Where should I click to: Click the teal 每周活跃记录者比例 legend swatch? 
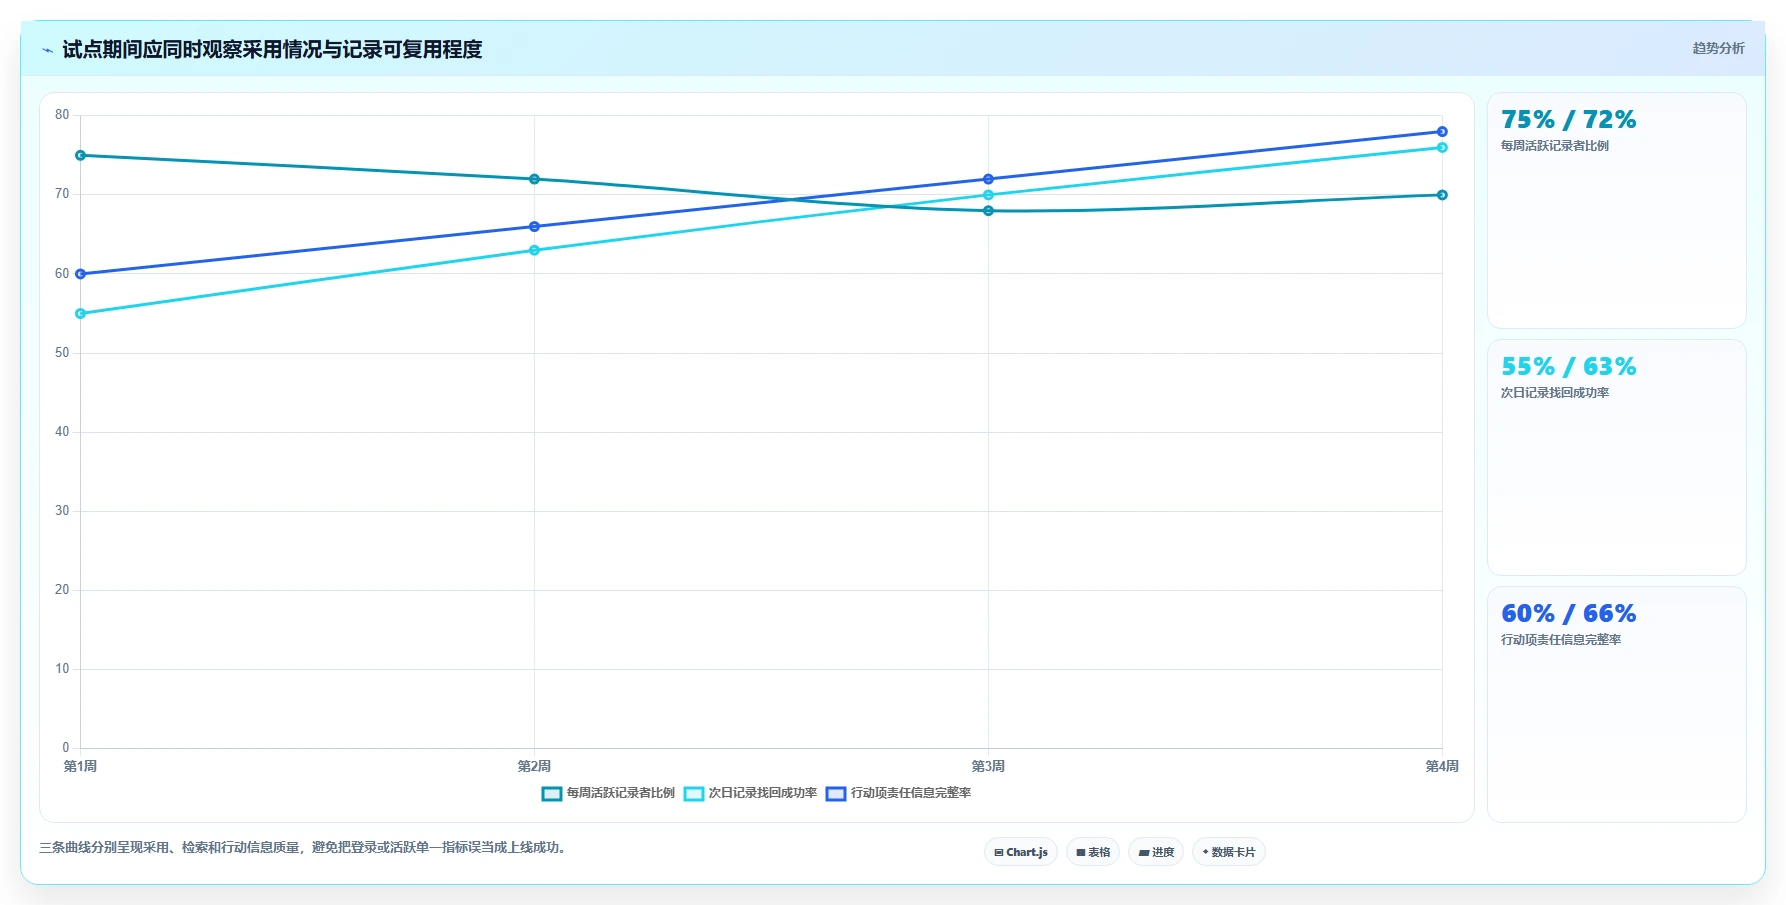pos(552,794)
